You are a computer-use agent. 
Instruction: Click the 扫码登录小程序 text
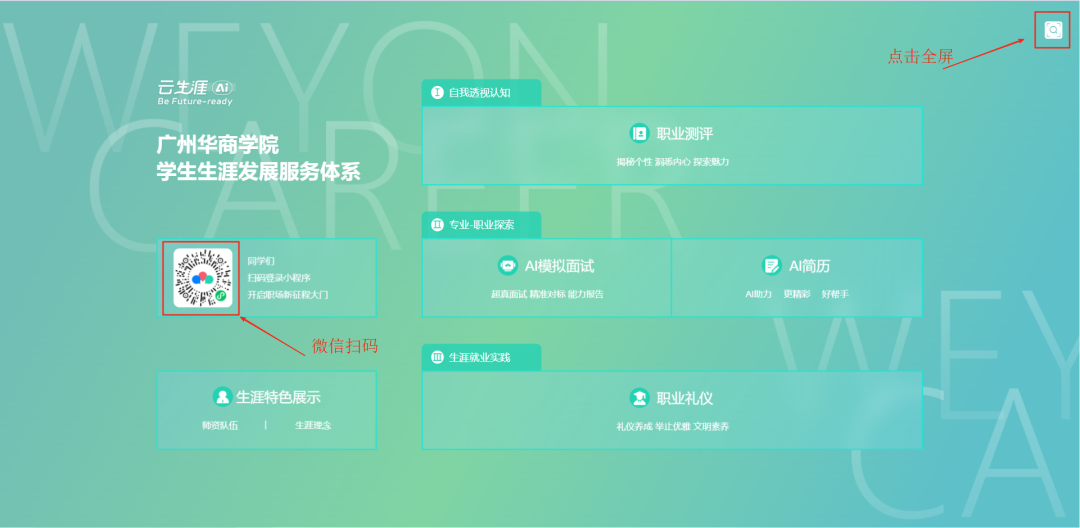coord(279,278)
